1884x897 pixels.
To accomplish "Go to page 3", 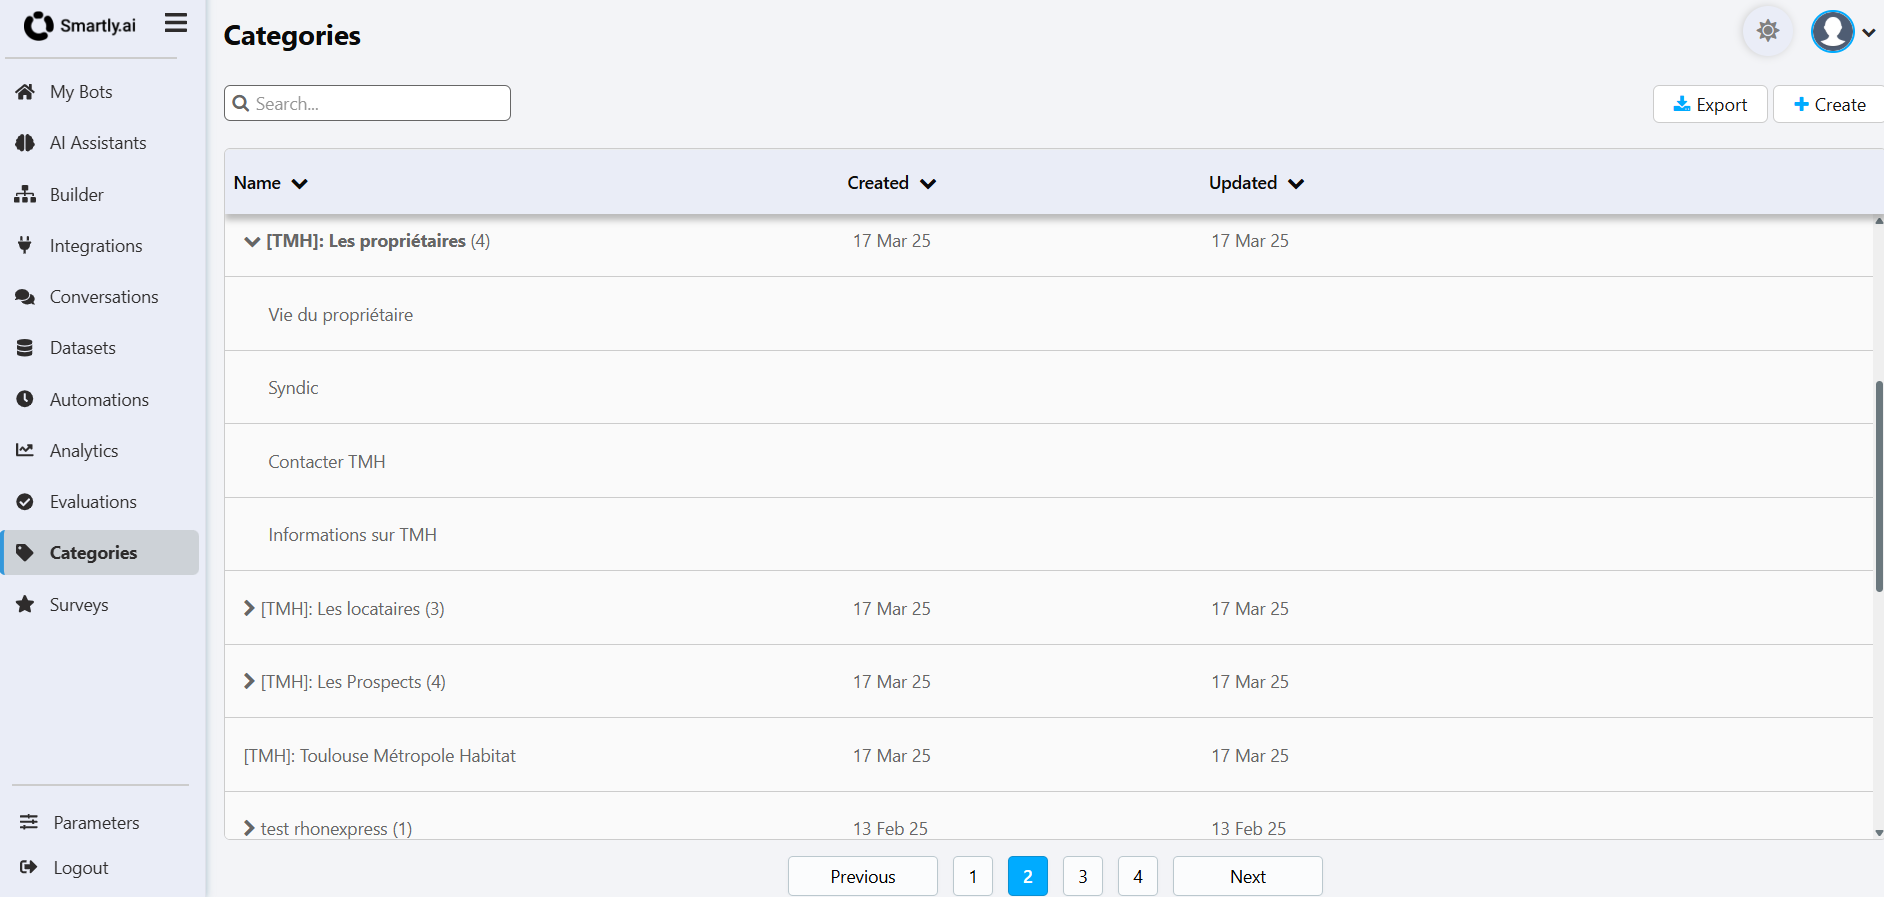I will click(1082, 877).
